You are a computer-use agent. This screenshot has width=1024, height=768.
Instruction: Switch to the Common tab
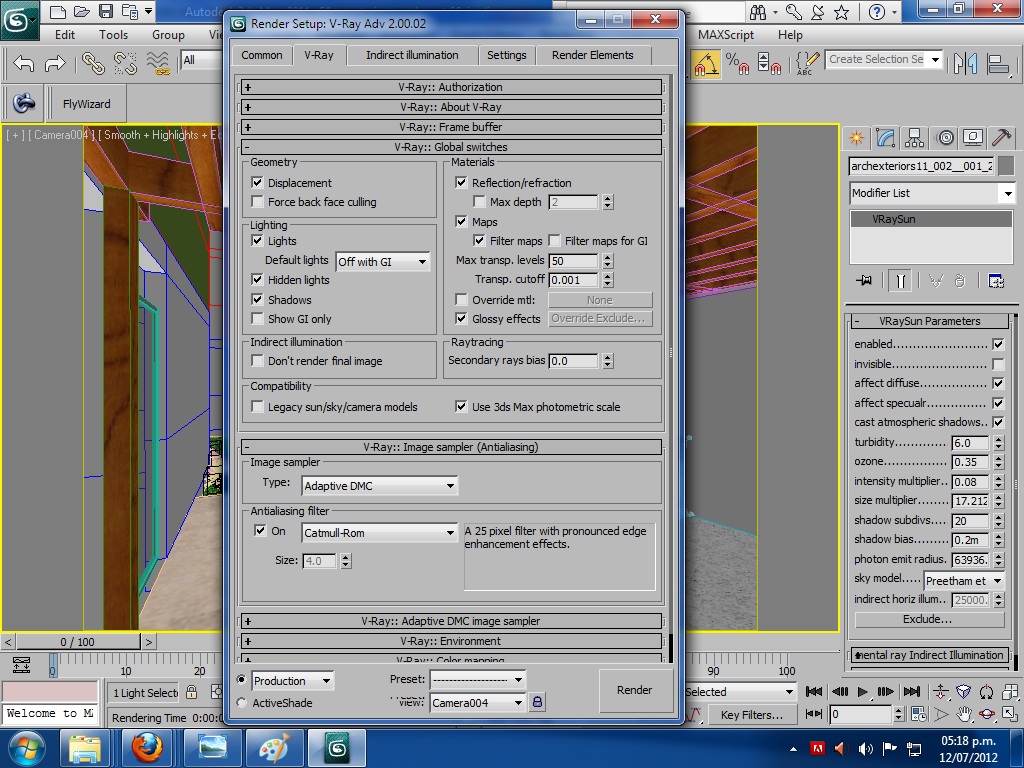point(262,55)
